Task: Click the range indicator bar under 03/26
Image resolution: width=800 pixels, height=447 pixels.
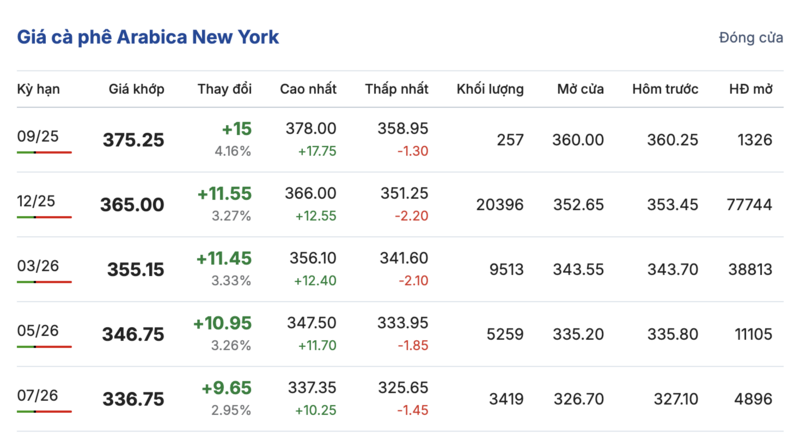Action: (44, 282)
